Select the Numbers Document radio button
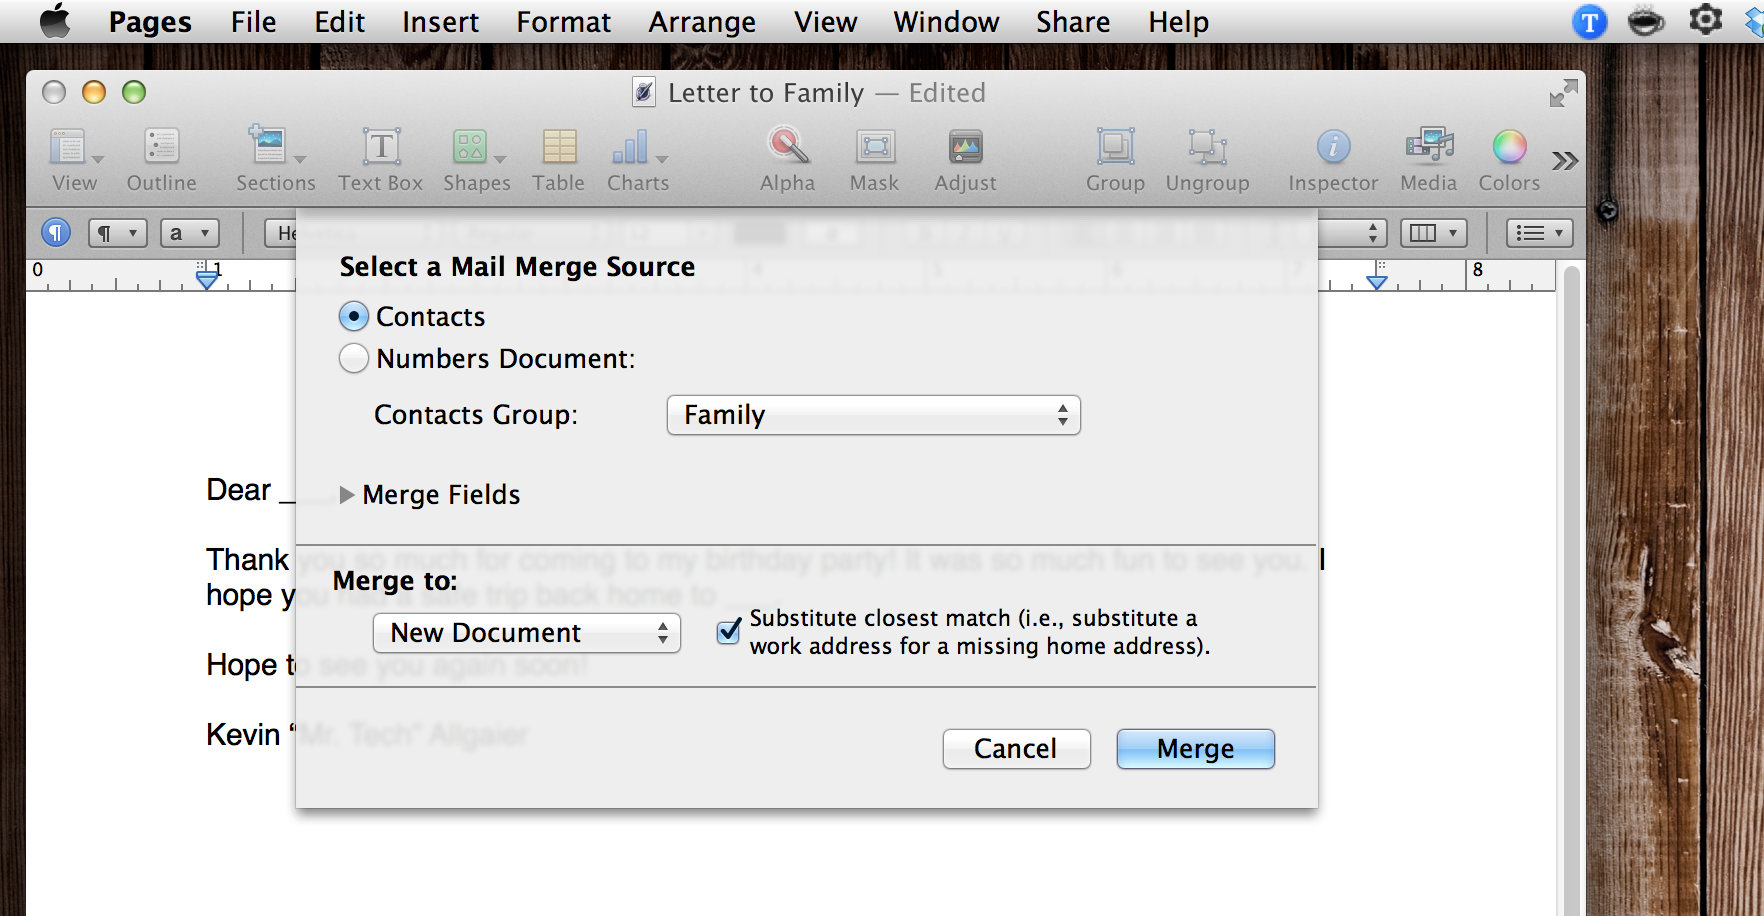Image resolution: width=1764 pixels, height=916 pixels. (x=354, y=358)
